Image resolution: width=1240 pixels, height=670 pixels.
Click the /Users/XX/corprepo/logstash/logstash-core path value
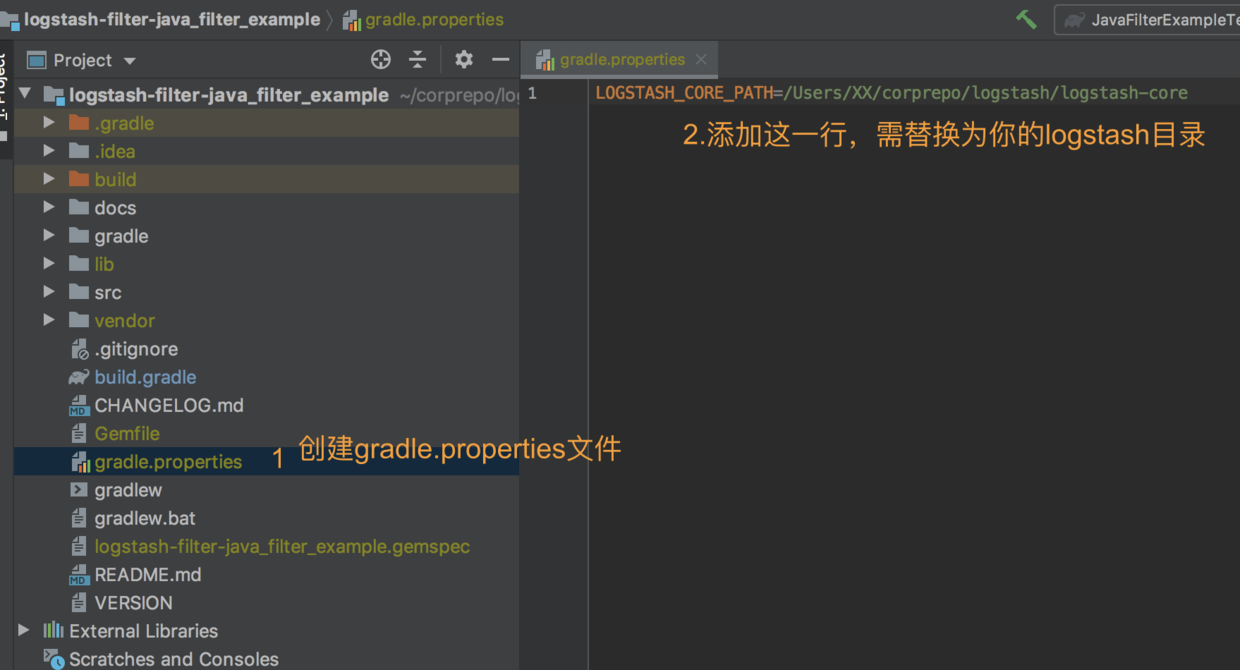click(x=985, y=93)
